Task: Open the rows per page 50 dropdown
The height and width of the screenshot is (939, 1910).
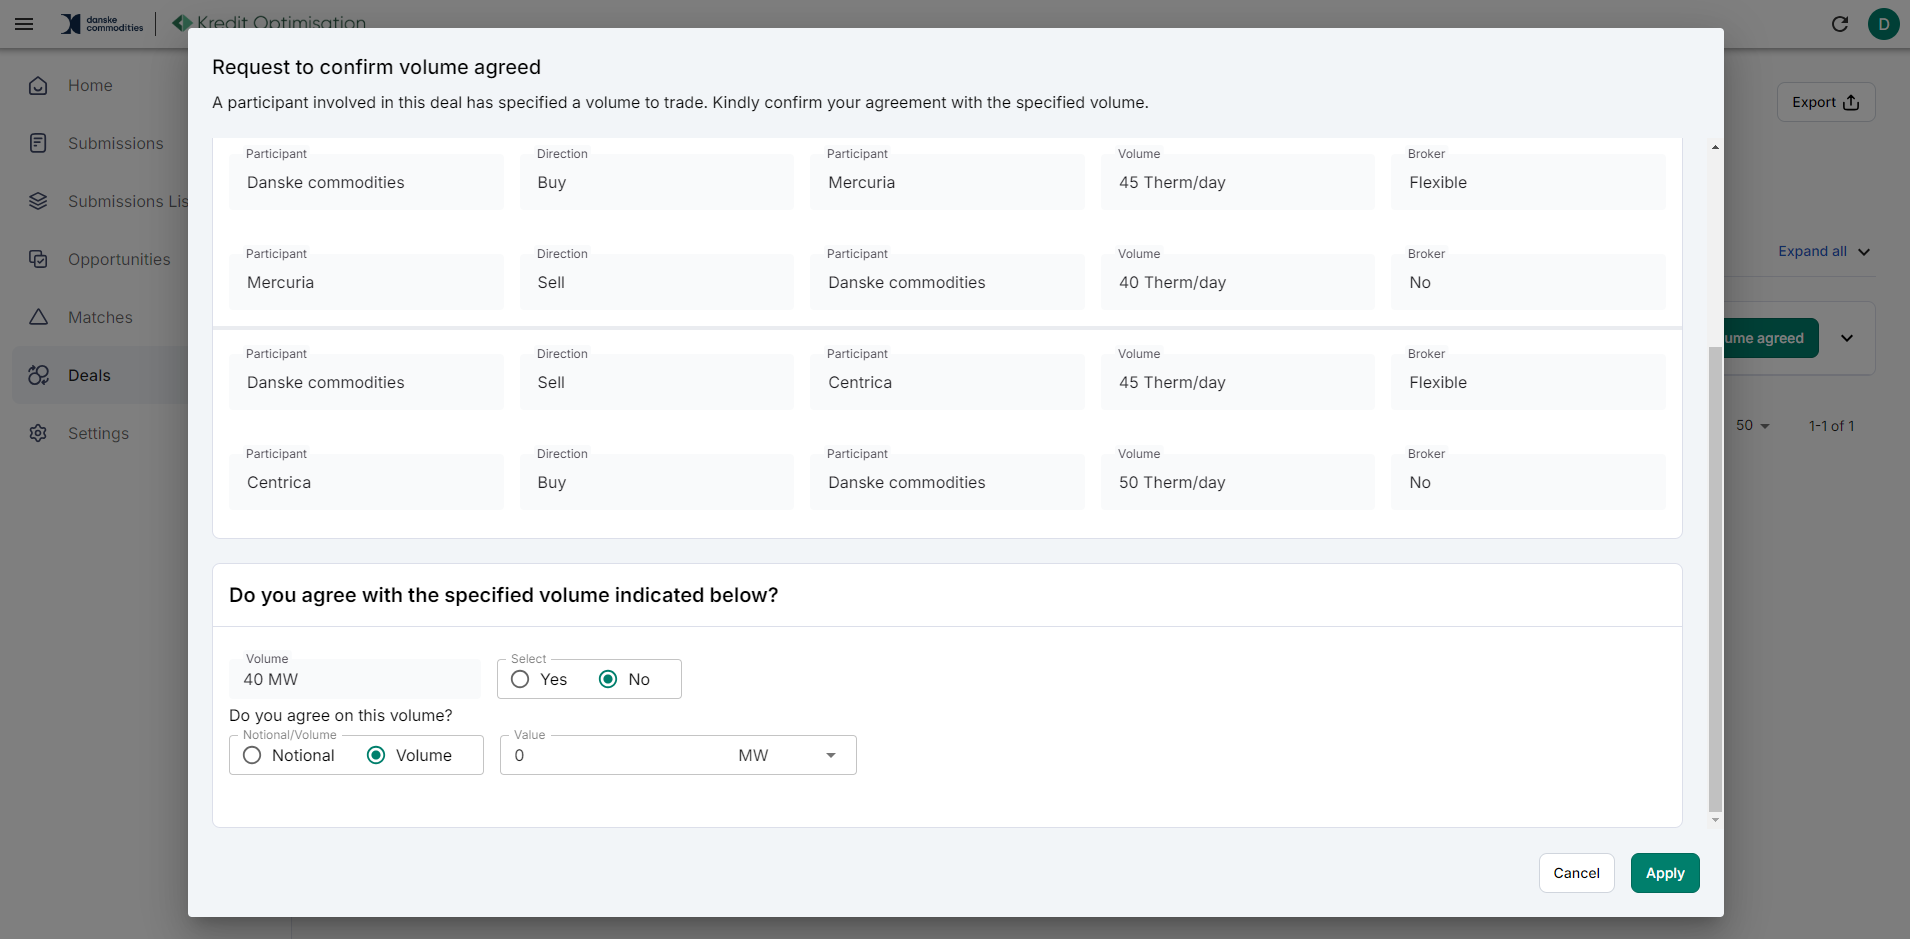Action: click(1753, 426)
